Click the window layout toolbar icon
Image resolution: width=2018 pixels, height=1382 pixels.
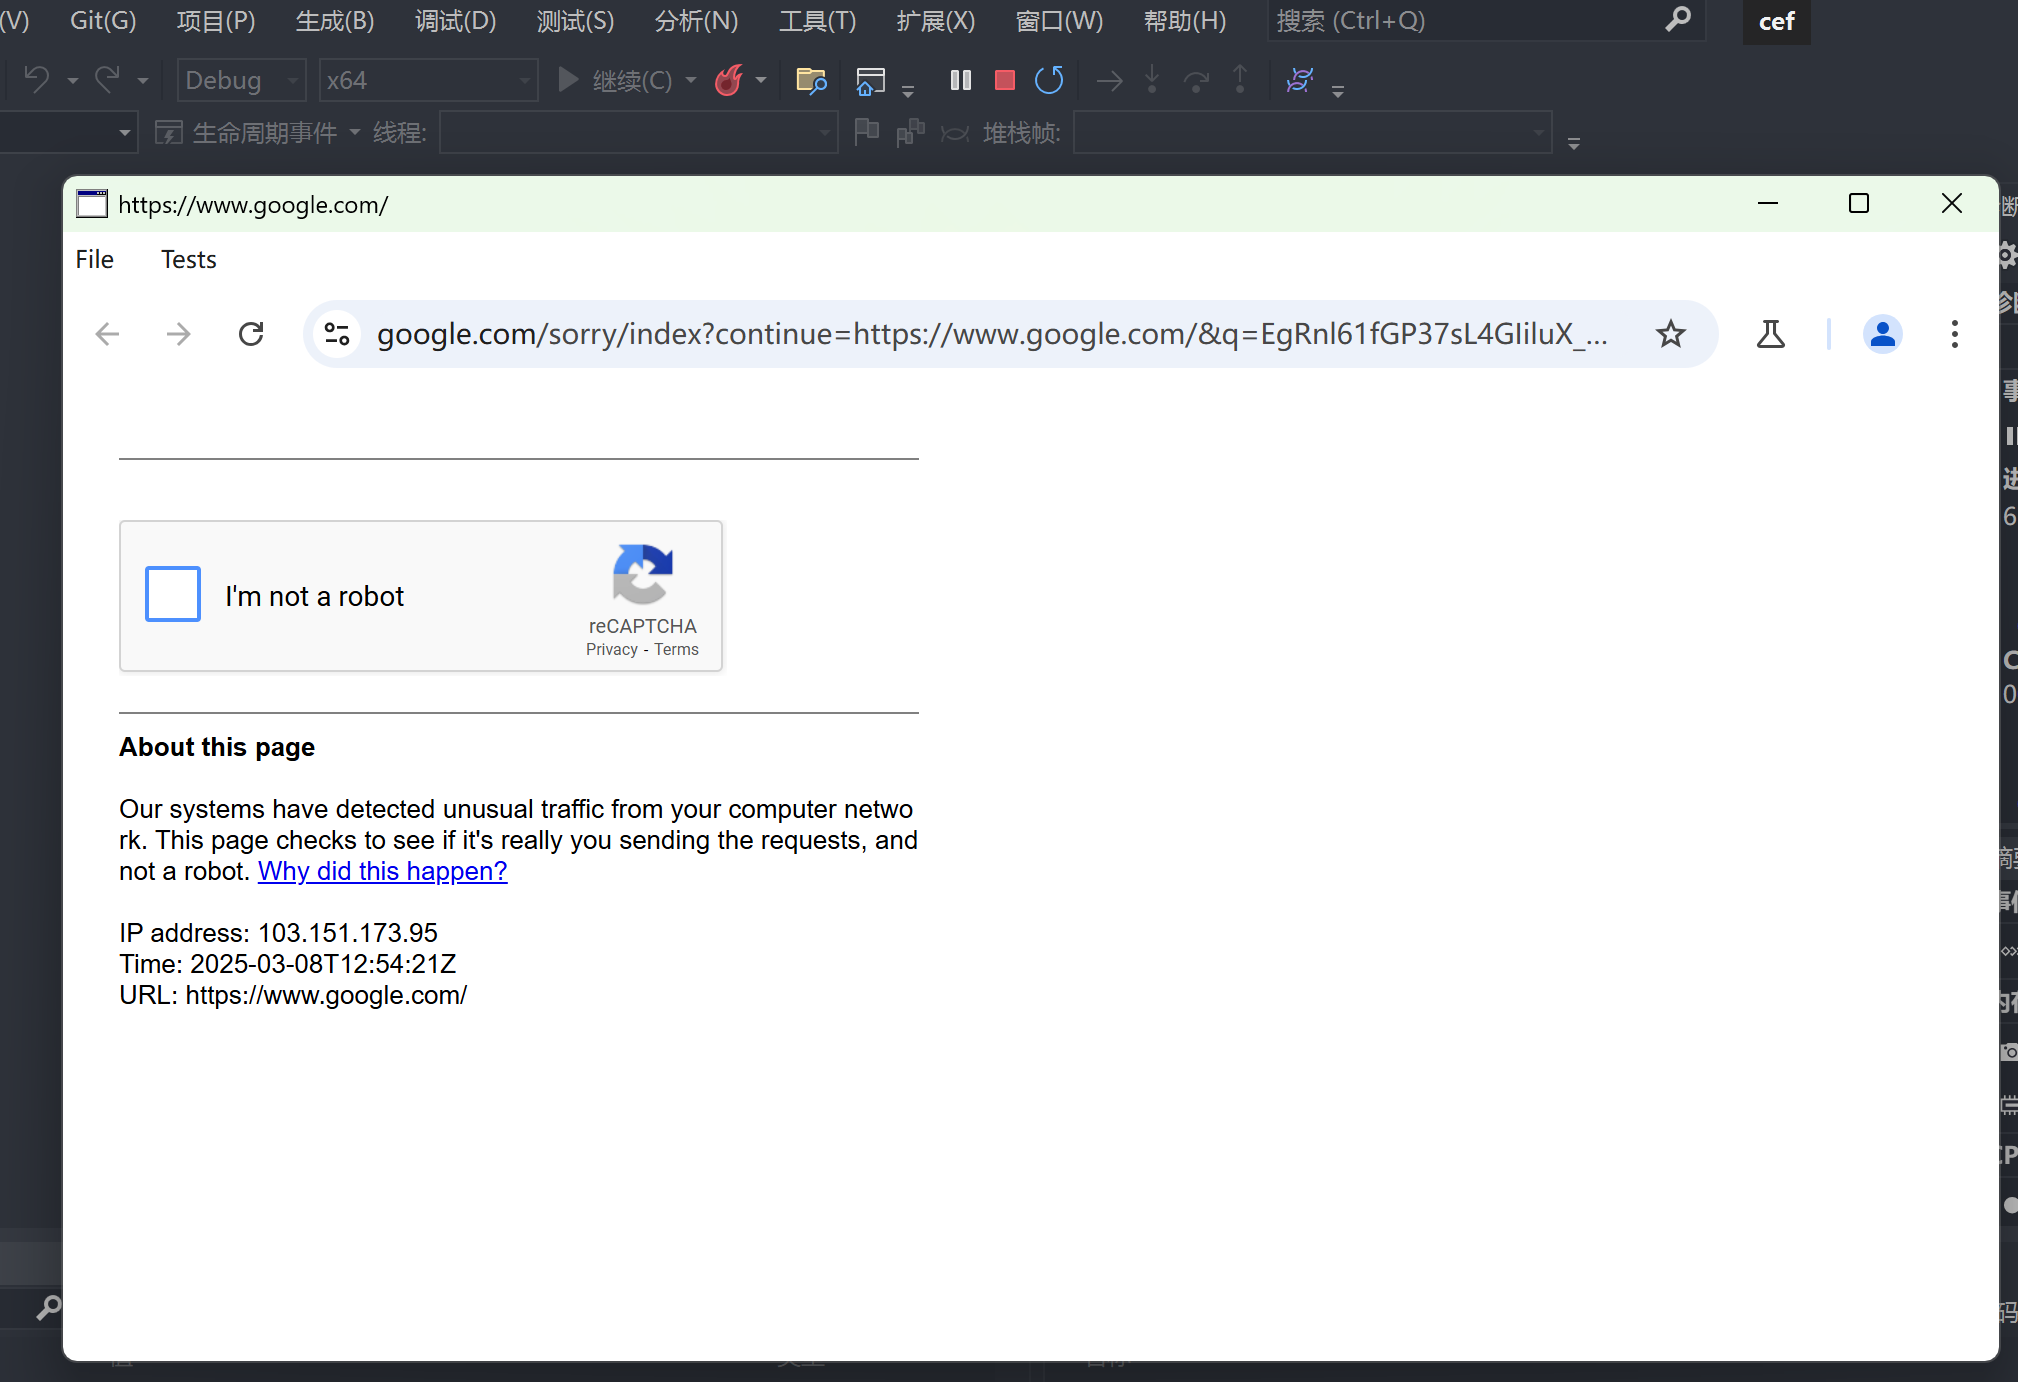[x=871, y=80]
